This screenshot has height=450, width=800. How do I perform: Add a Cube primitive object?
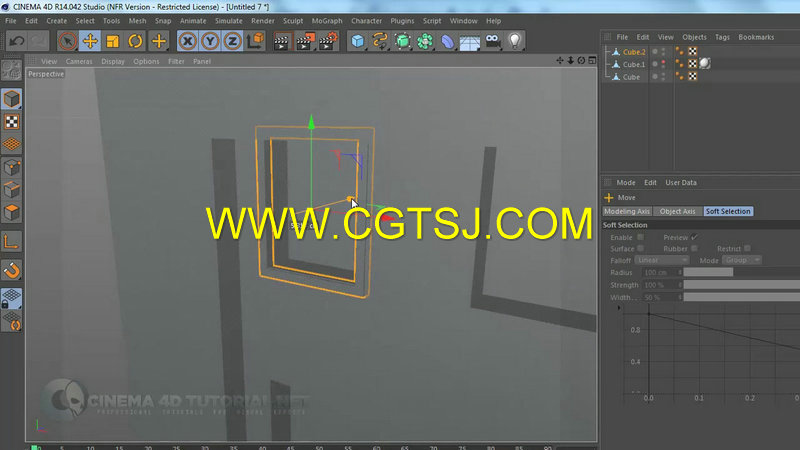358,41
